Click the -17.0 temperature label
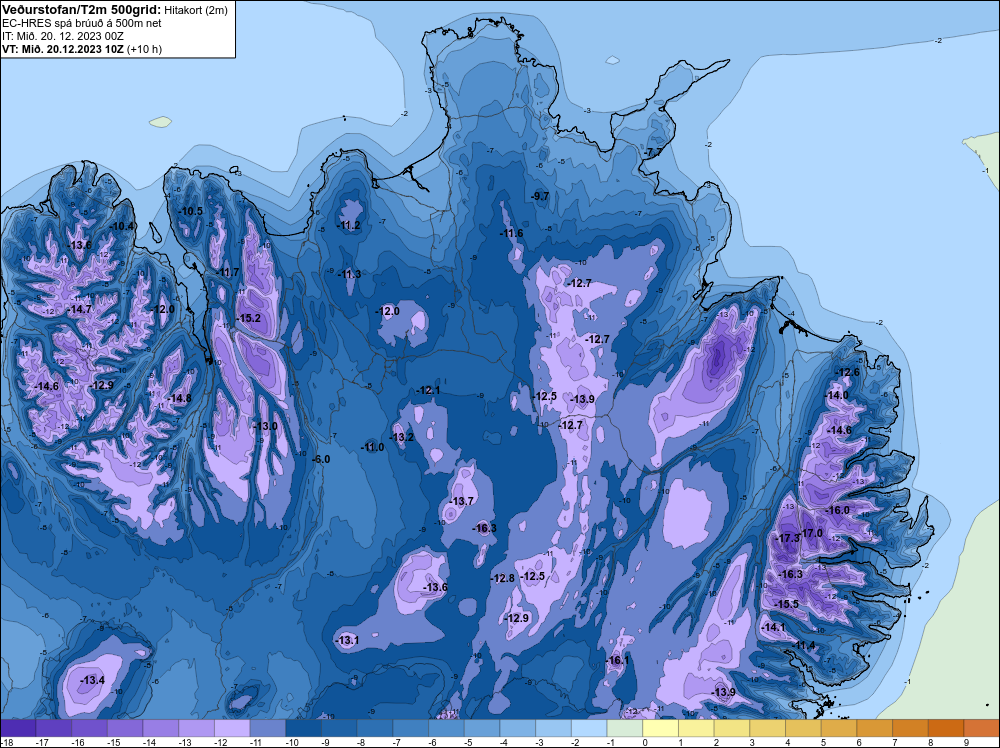 pos(812,533)
